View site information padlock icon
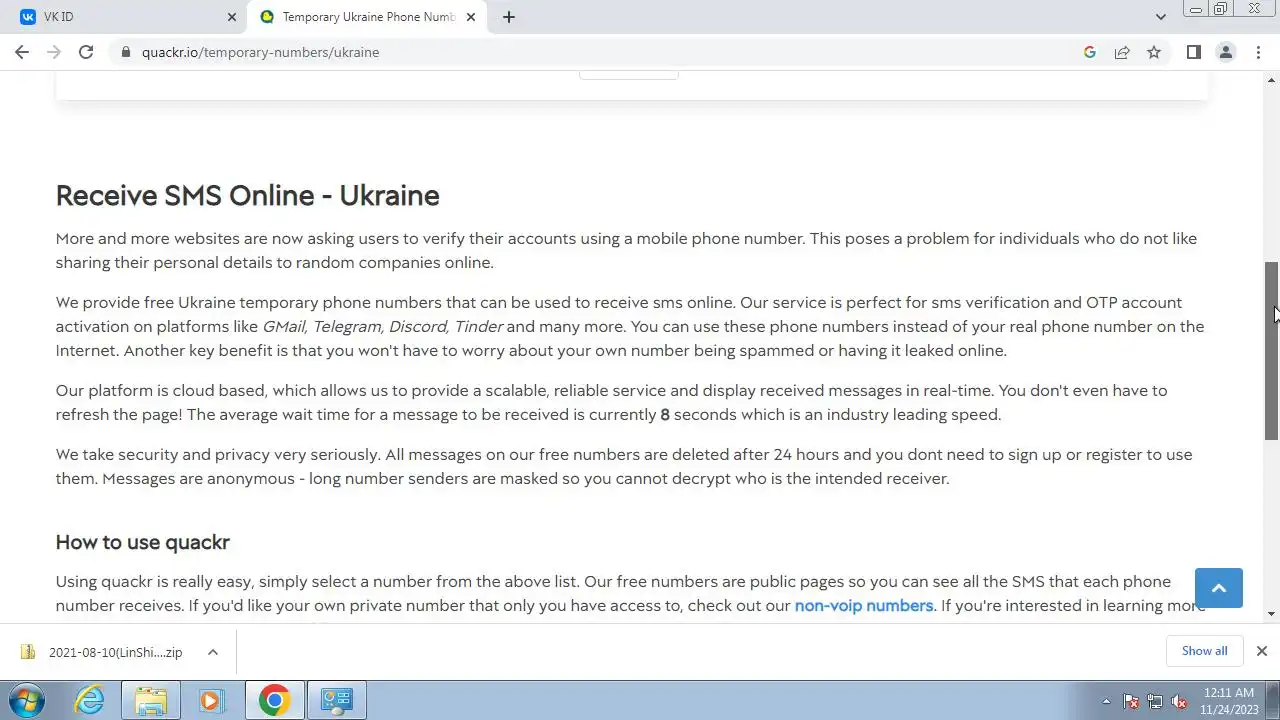Image resolution: width=1280 pixels, height=720 pixels. tap(126, 52)
